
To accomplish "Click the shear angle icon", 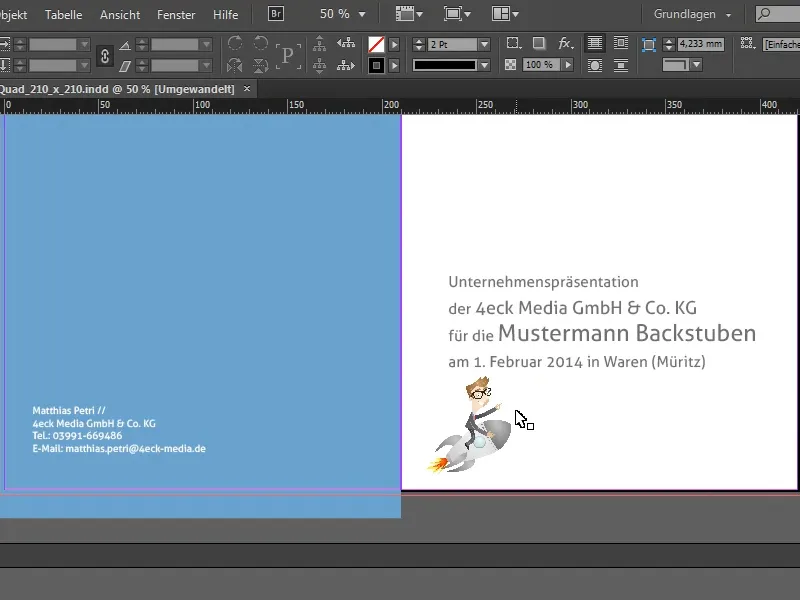I will 124,66.
